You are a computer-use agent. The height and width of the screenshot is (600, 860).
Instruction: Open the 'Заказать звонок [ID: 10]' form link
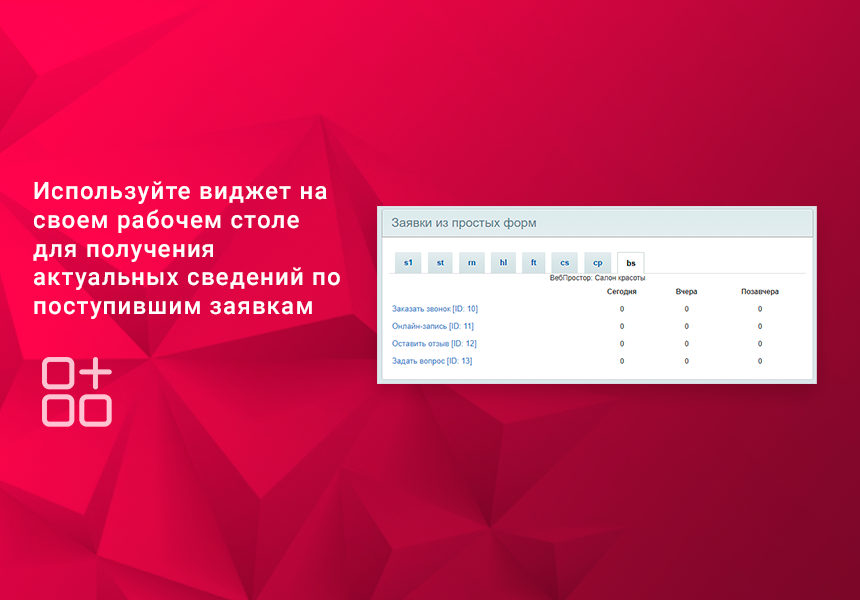435,309
